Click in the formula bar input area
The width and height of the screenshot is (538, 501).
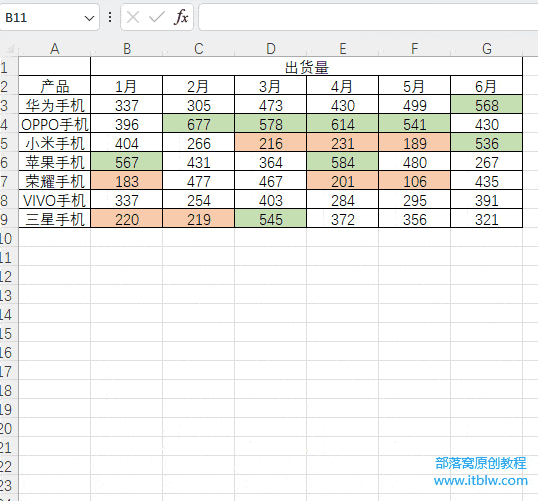pos(368,17)
